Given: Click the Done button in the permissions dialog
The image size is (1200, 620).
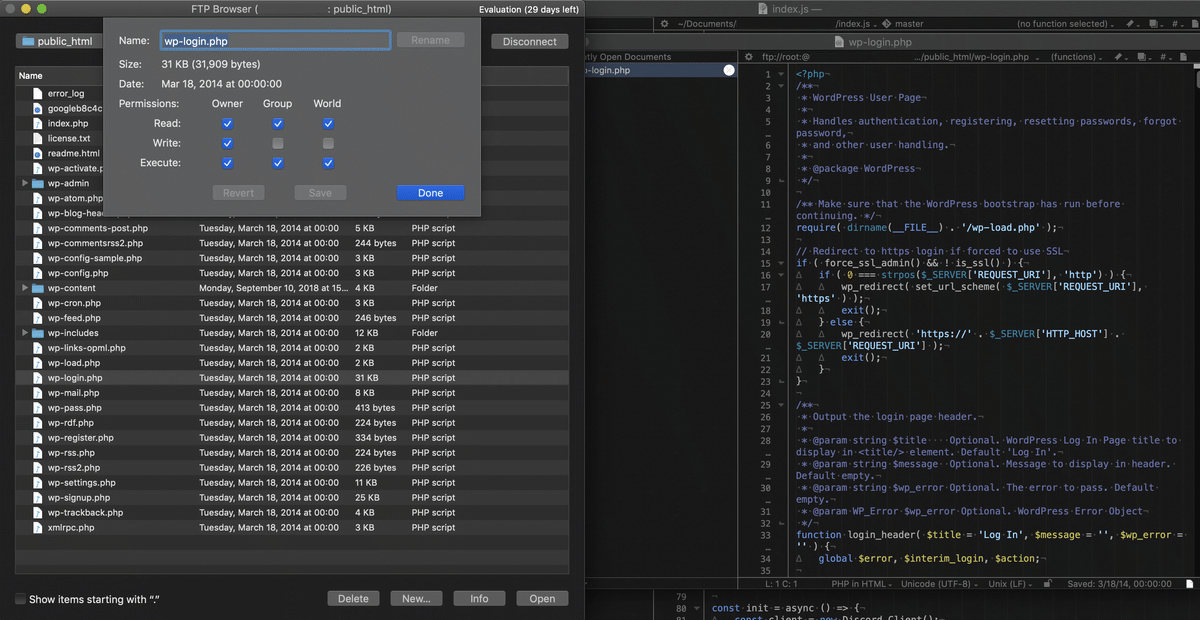Looking at the screenshot, I should pos(430,192).
